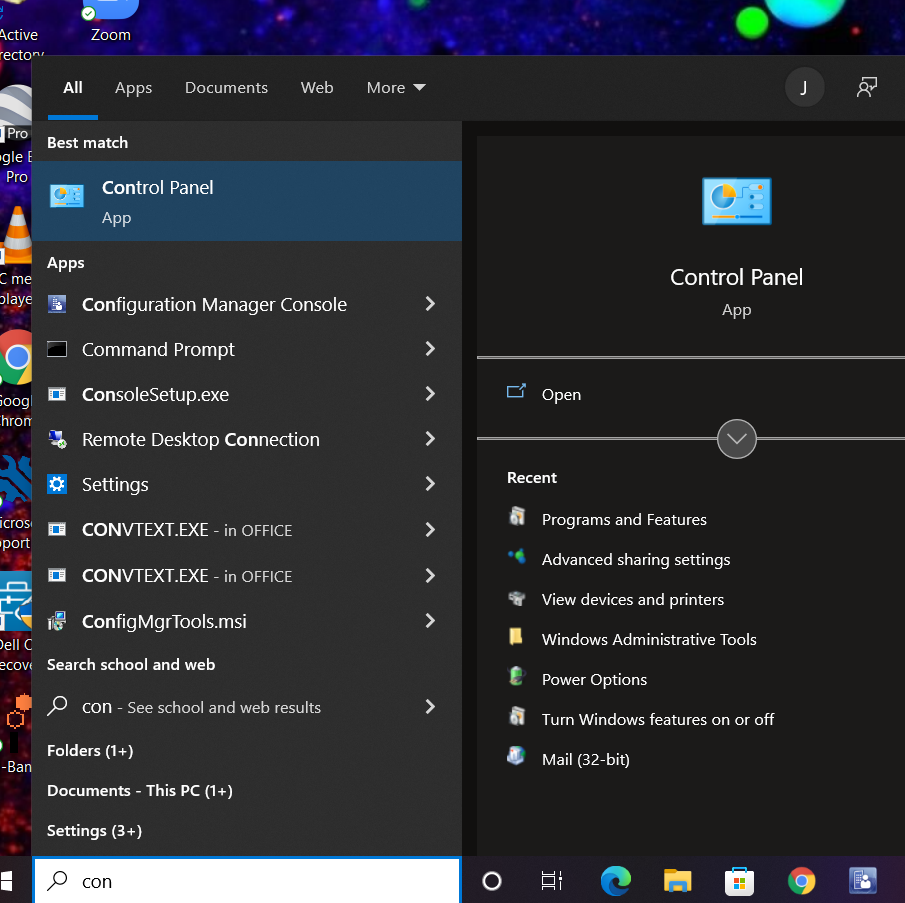The height and width of the screenshot is (903, 905).
Task: Click the Command Prompt icon
Action: [x=57, y=349]
